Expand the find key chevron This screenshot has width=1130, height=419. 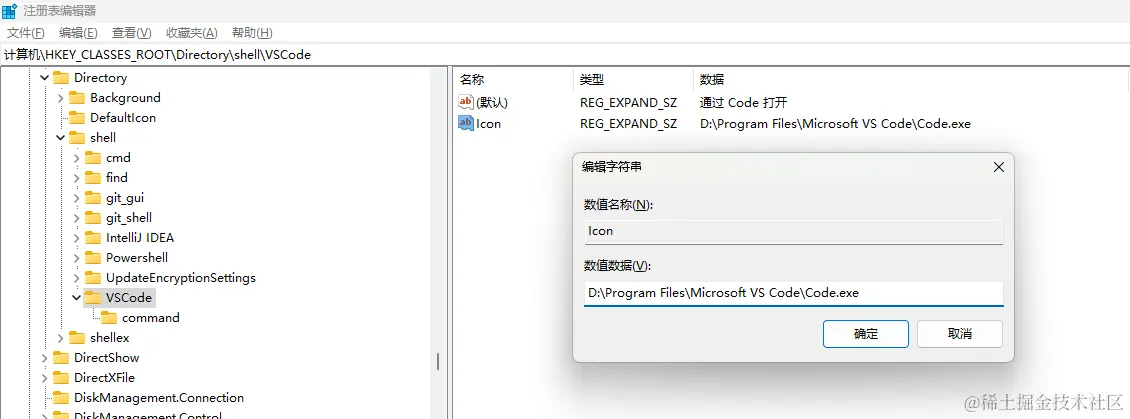76,177
